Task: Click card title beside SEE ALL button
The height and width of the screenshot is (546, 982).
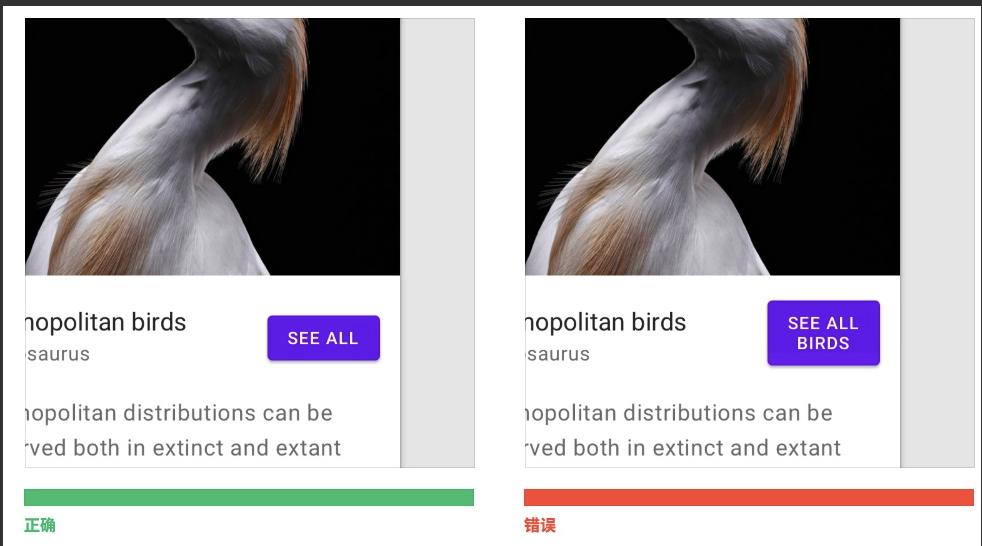Action: click(x=106, y=322)
